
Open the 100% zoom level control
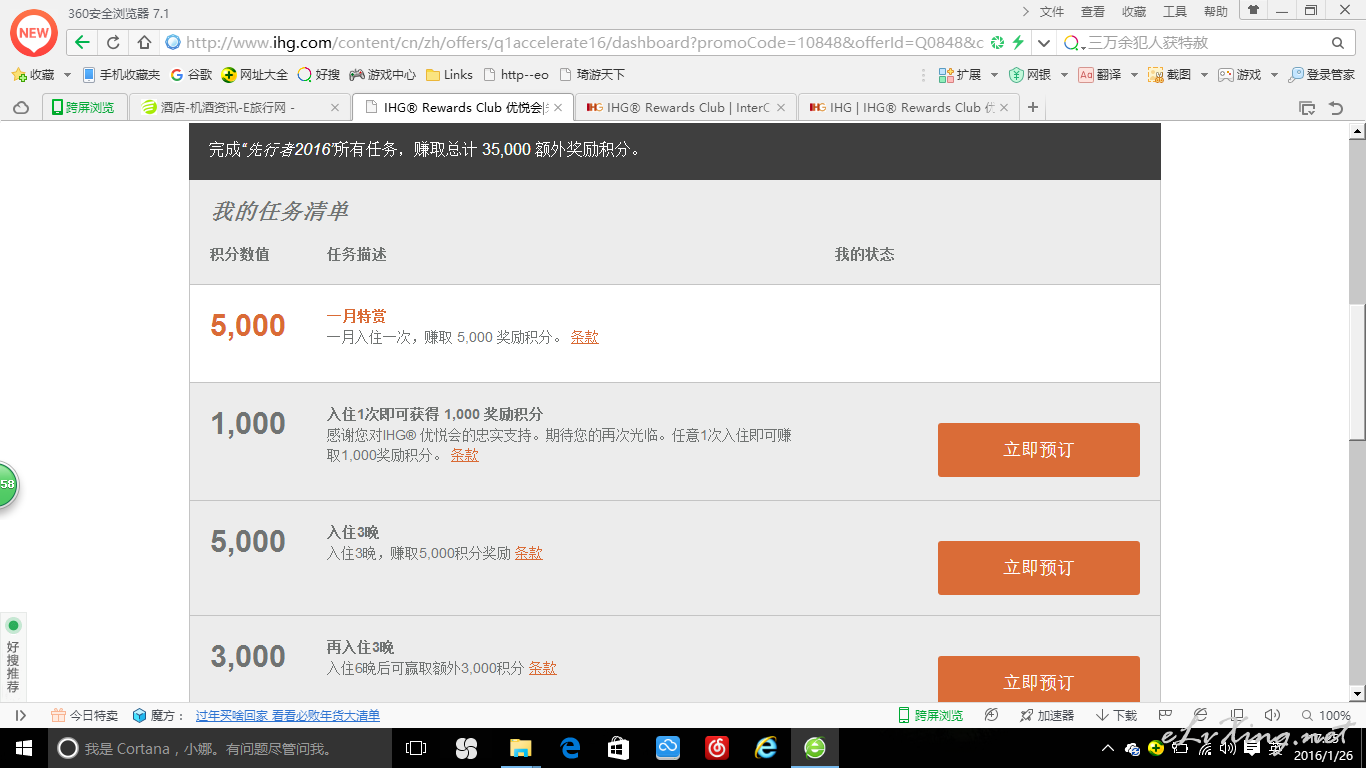(x=1327, y=716)
